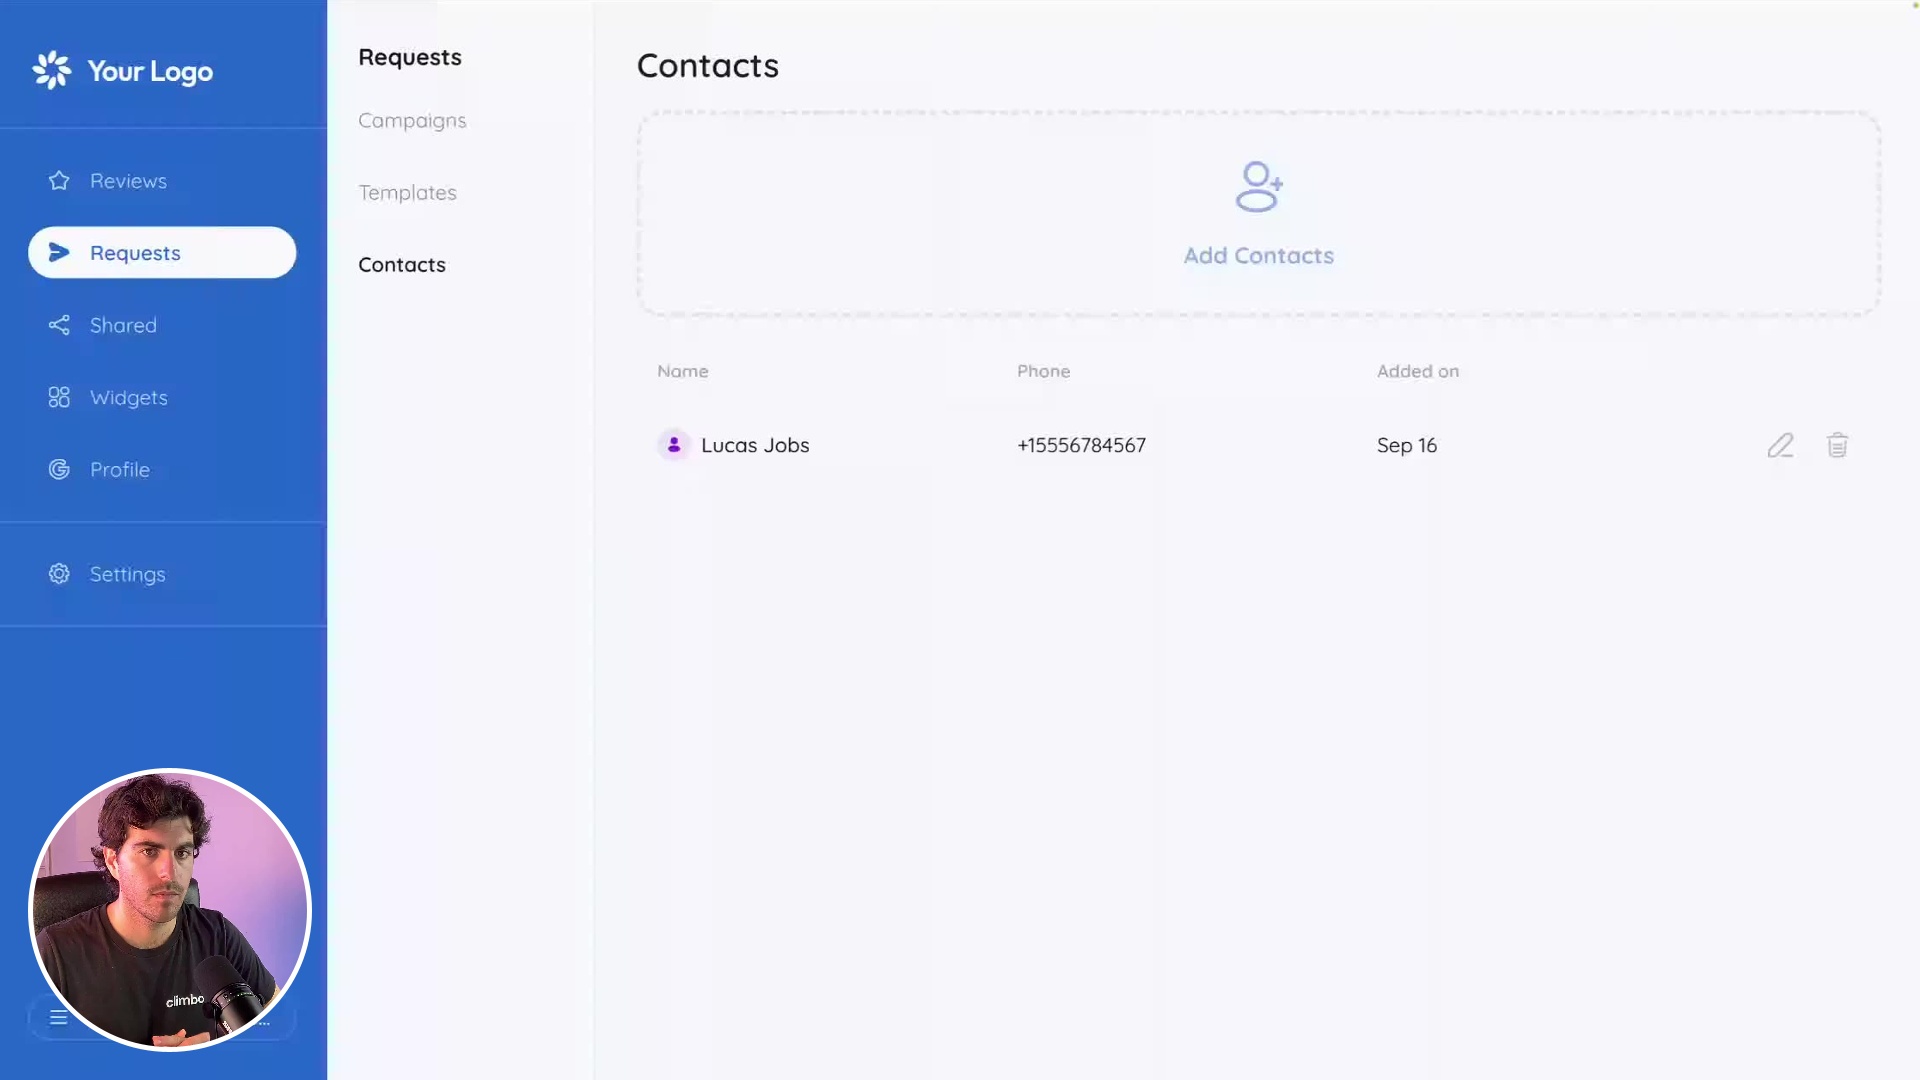Sort by the Added on column header

1417,371
